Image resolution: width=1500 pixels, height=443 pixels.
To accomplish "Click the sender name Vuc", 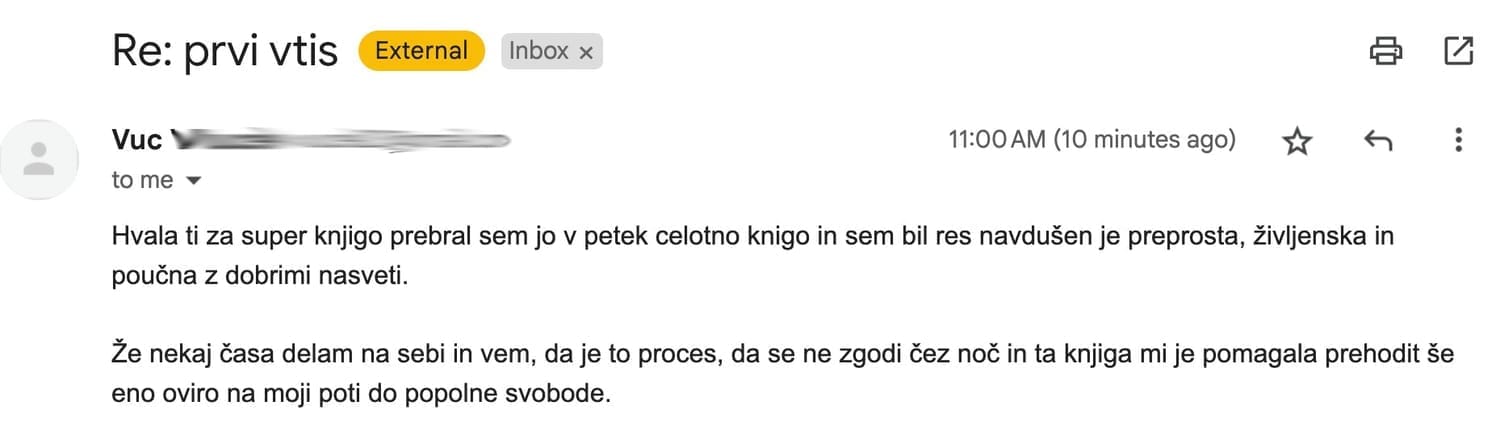I will (137, 141).
